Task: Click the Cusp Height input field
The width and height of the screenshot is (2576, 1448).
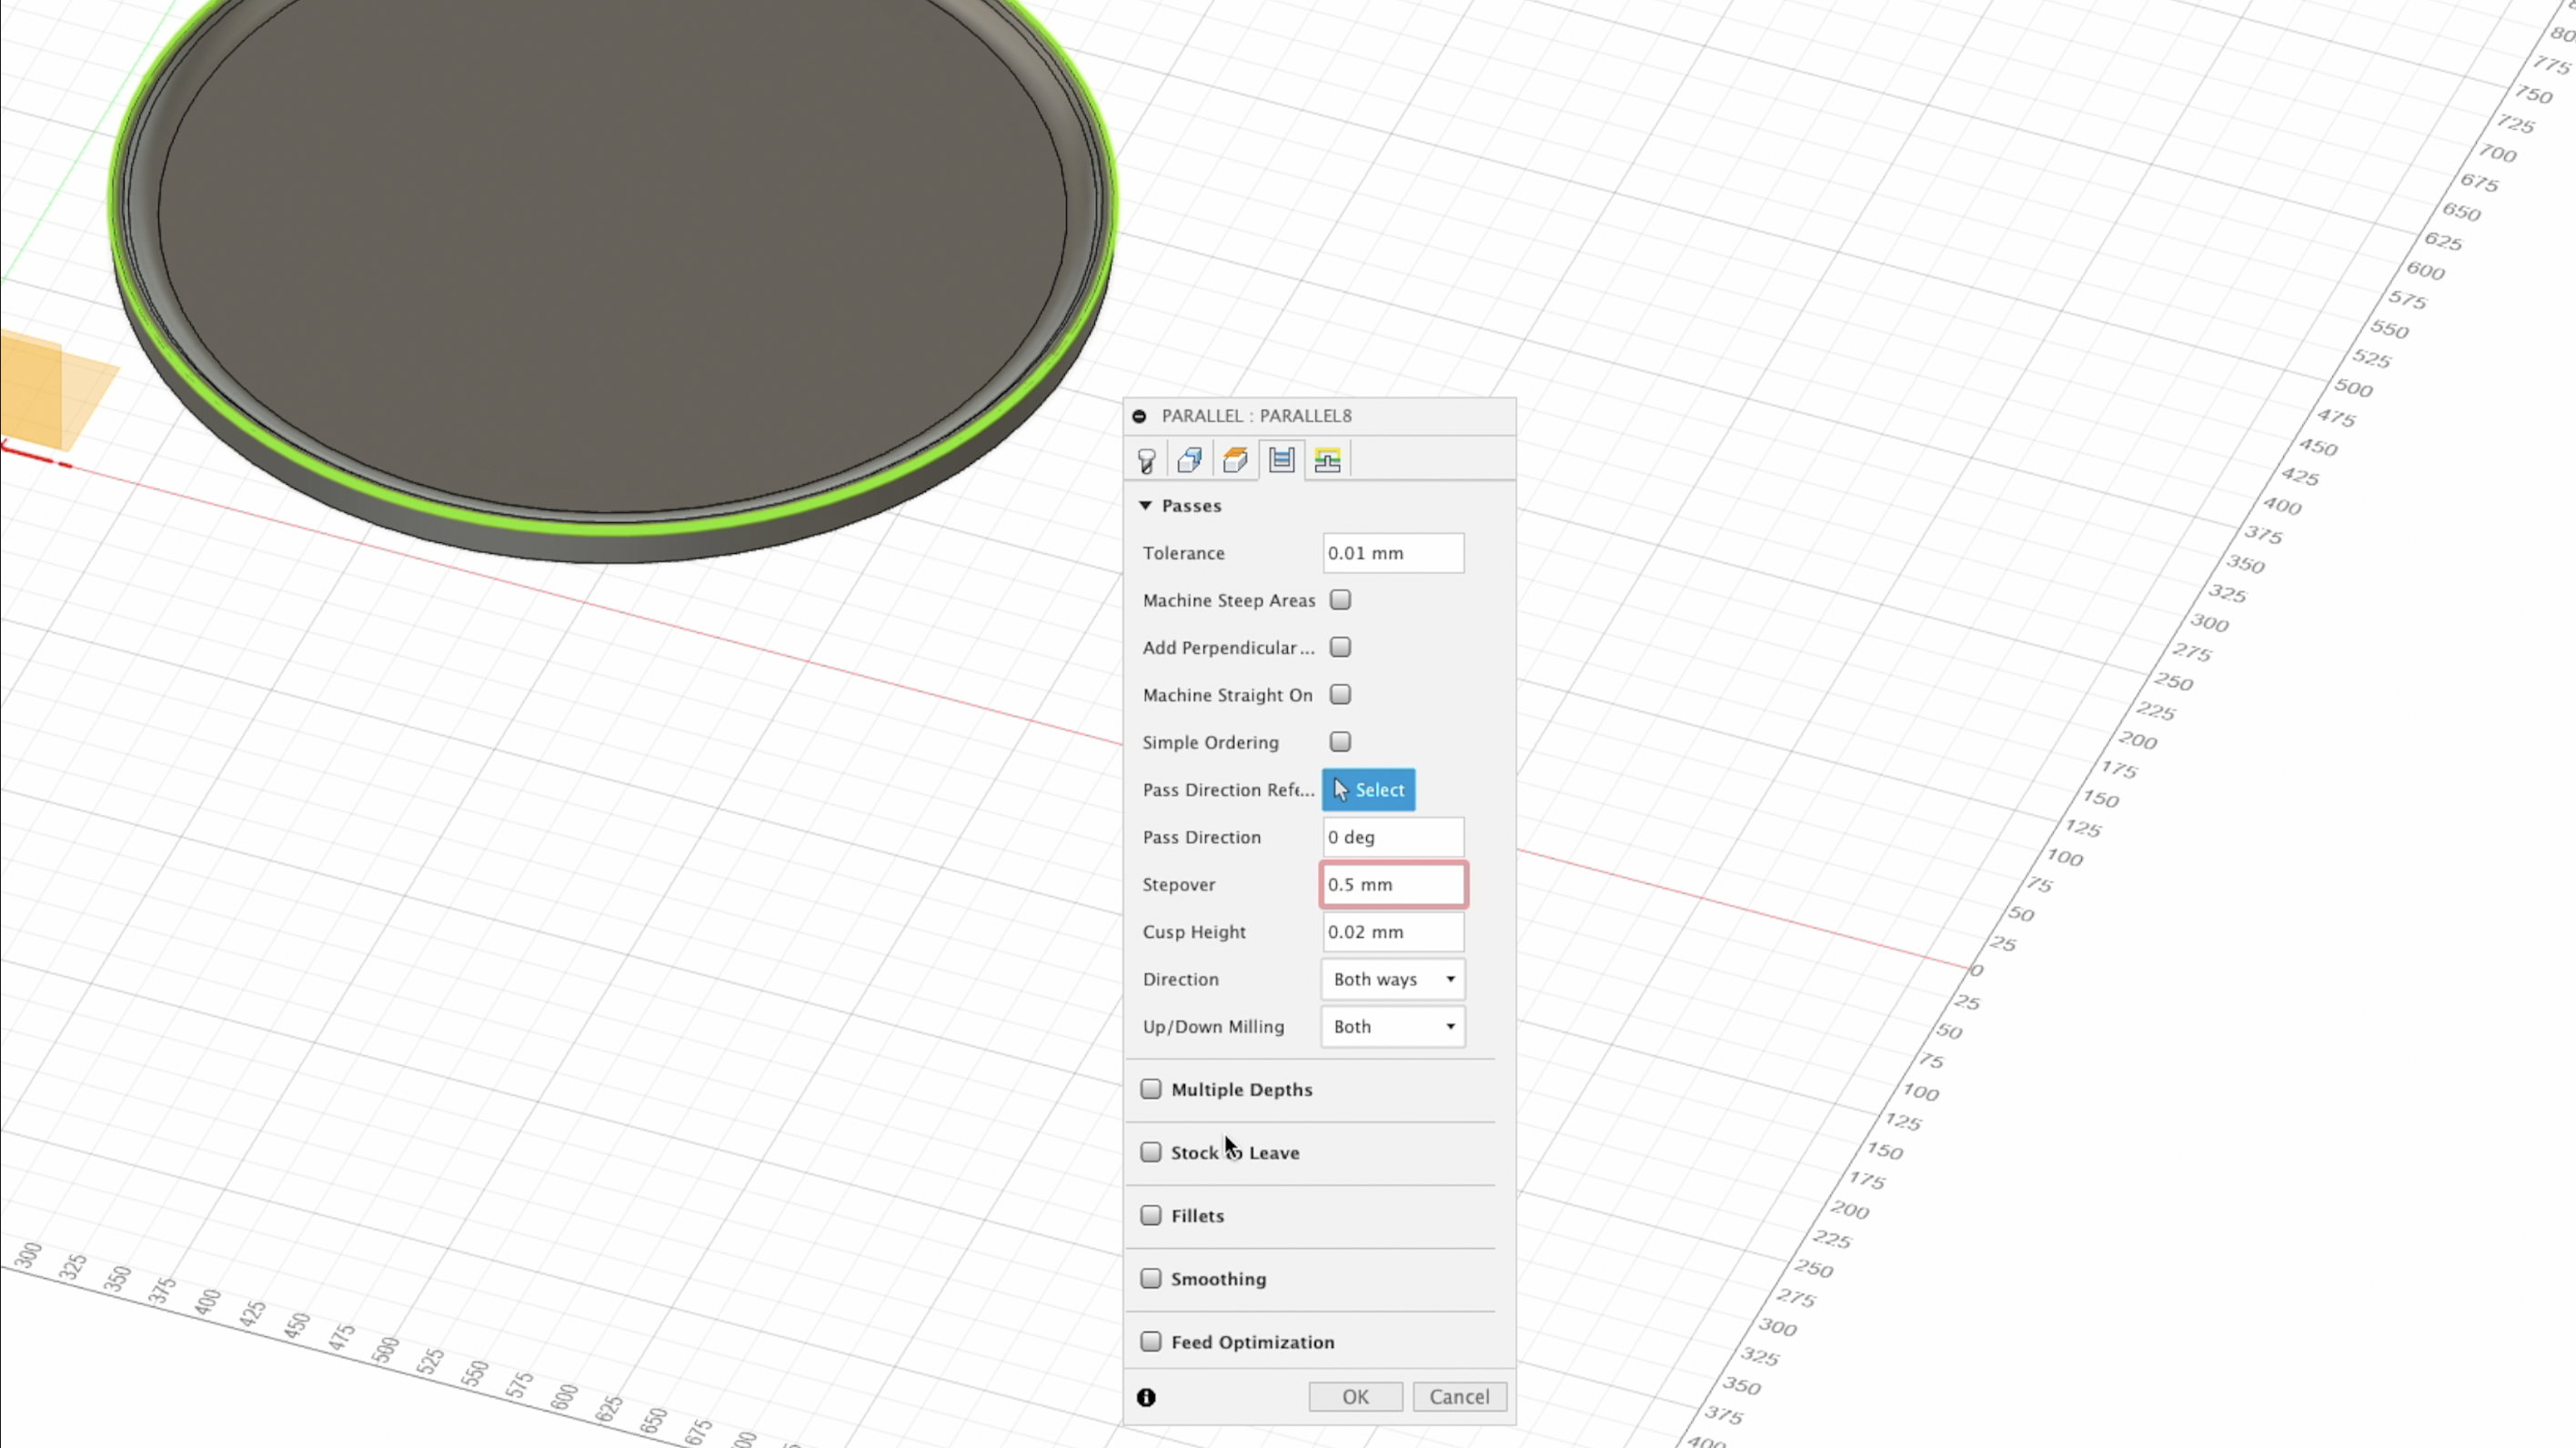Action: tap(1392, 932)
